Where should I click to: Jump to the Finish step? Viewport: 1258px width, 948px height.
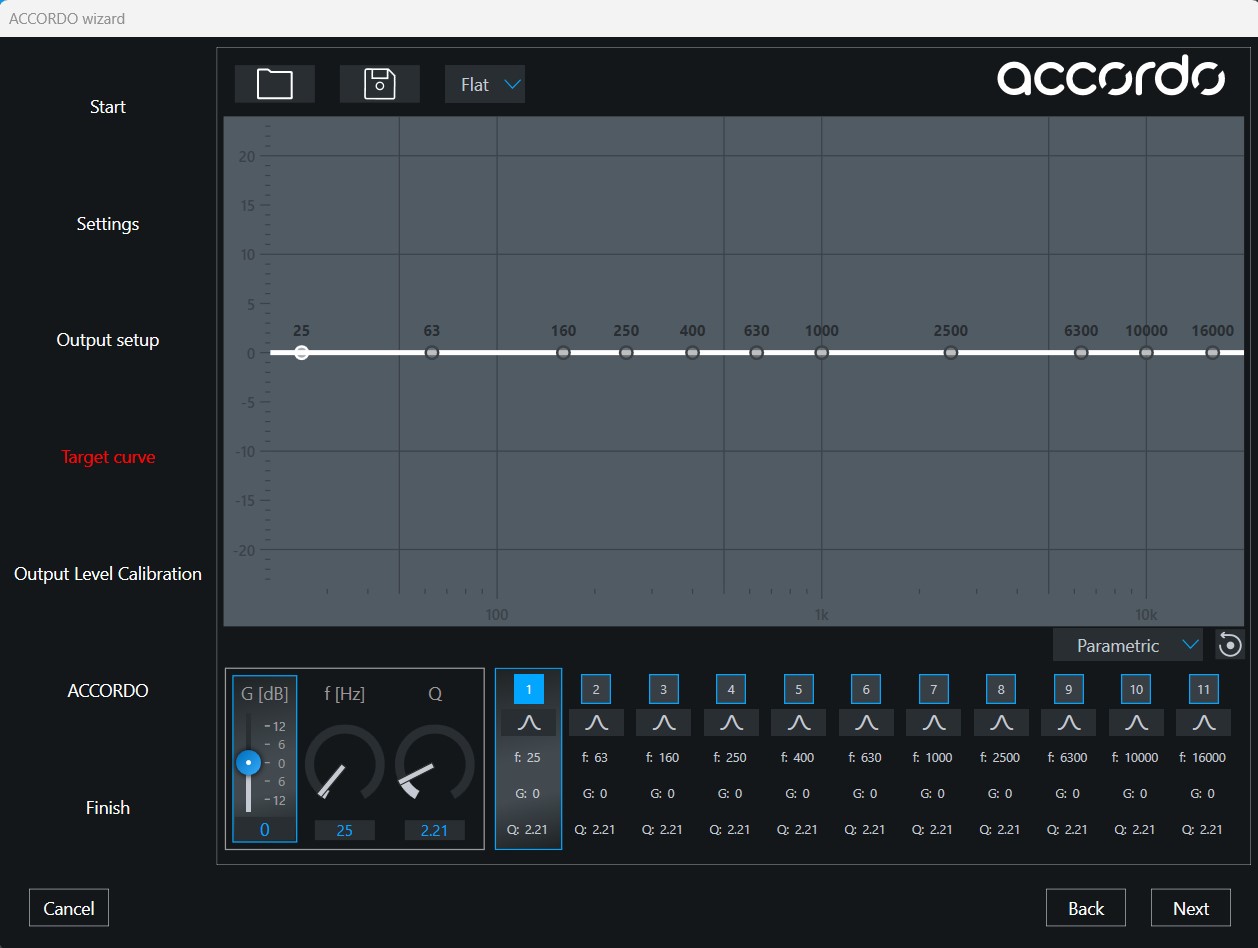[108, 808]
